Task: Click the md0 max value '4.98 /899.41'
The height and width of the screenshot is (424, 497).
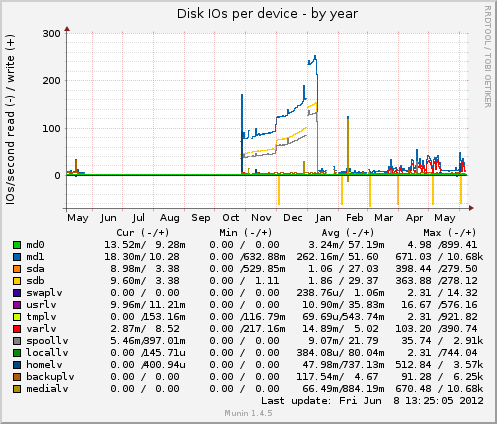Action: point(442,245)
